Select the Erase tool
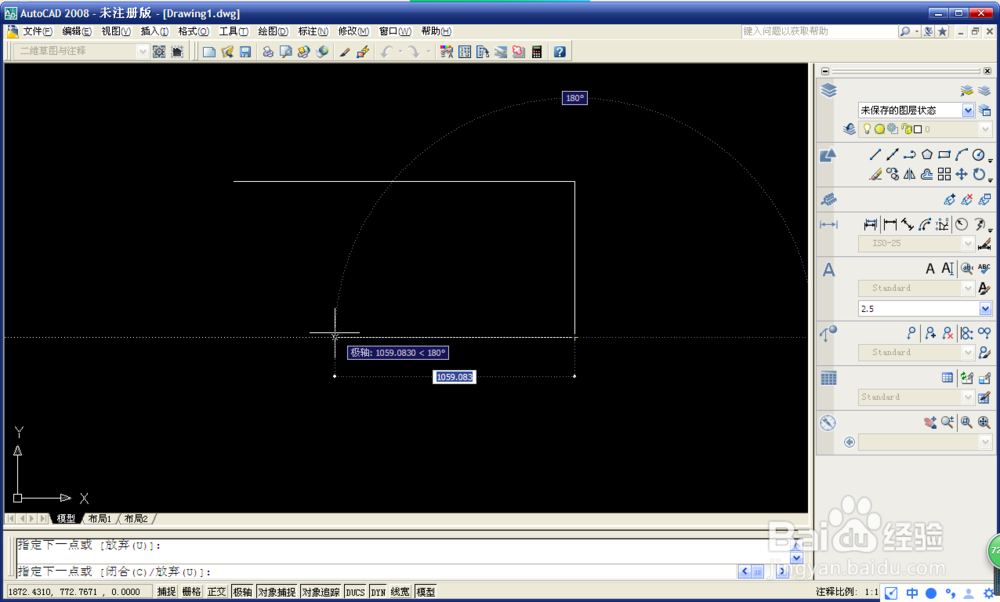 click(x=875, y=173)
